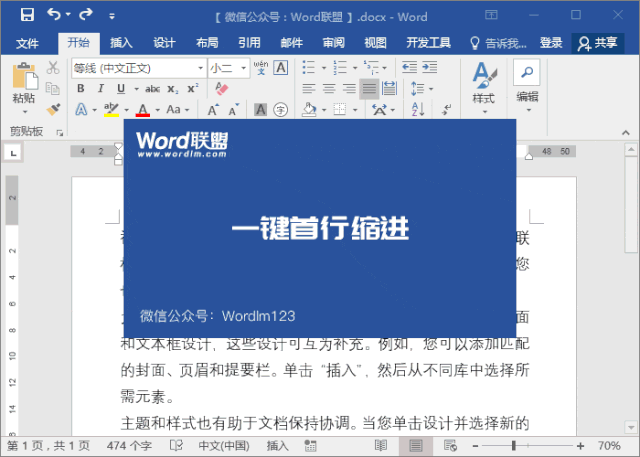Undo the last action

pos(53,15)
